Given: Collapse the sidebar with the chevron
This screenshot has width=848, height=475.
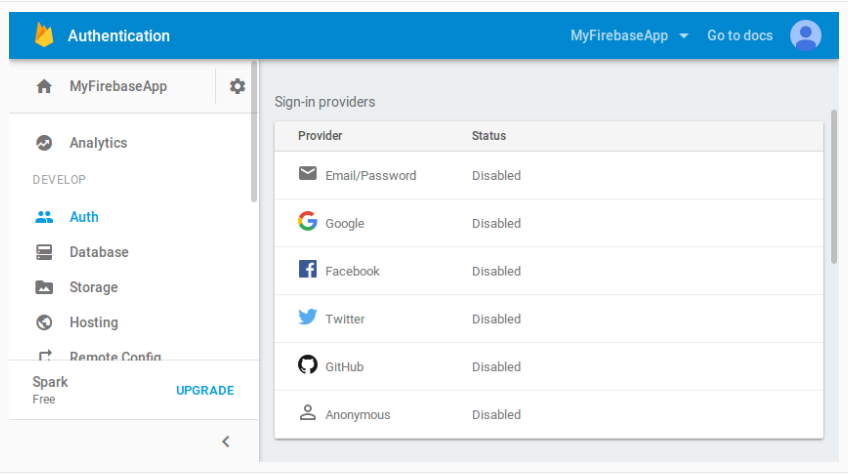Looking at the screenshot, I should tap(226, 441).
